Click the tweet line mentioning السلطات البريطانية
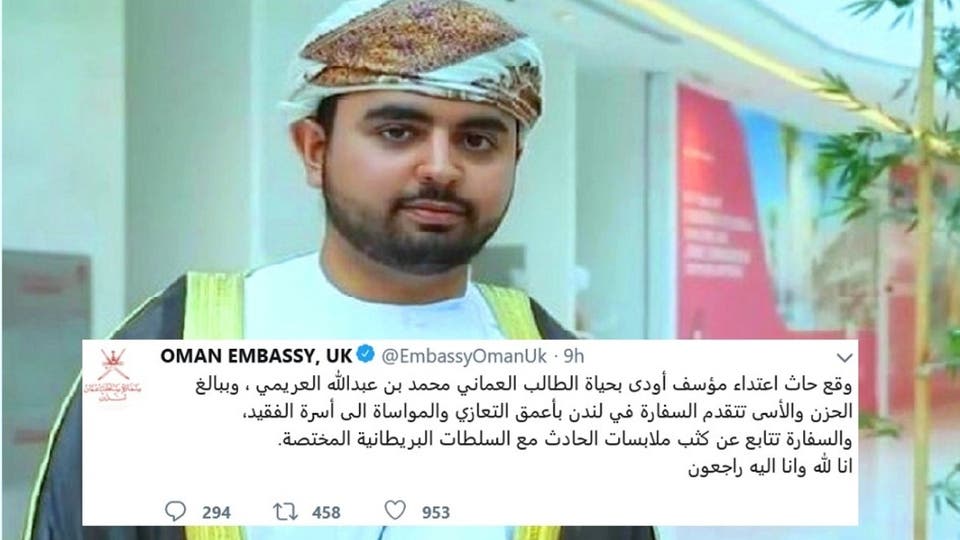This screenshot has width=960, height=540. click(565, 440)
